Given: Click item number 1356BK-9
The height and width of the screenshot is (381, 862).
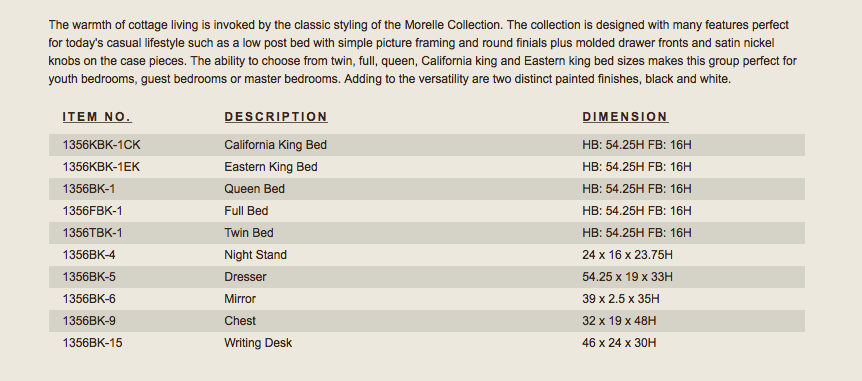Looking at the screenshot, I should click(89, 321).
